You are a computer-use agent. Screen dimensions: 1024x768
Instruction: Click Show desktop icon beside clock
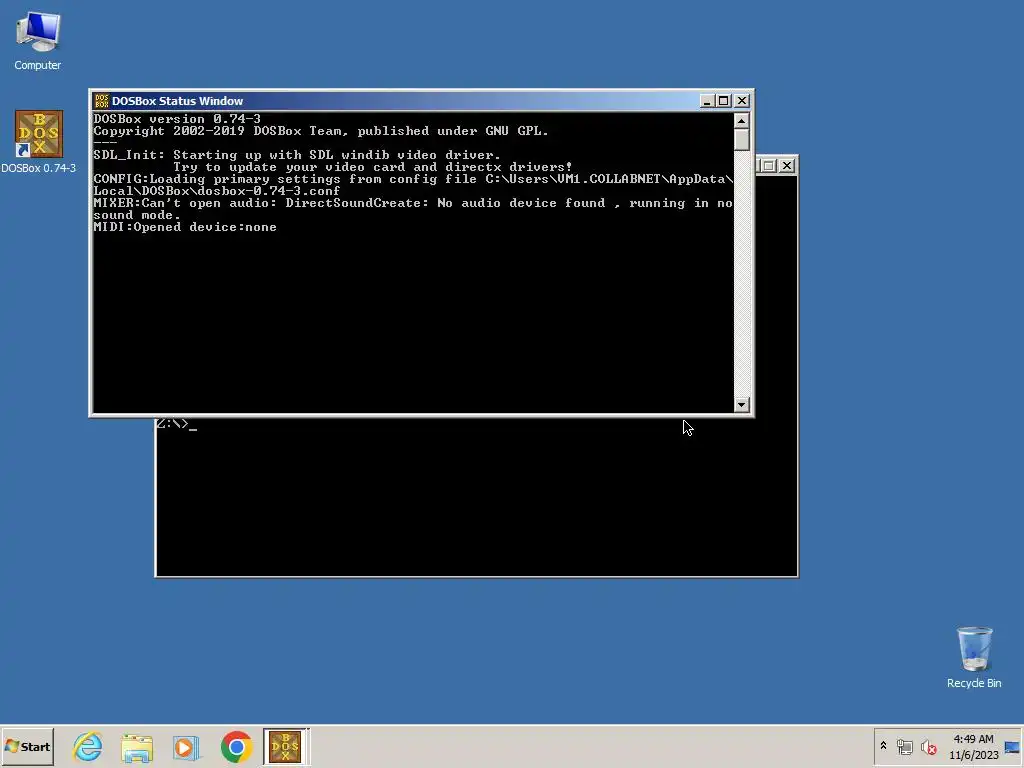pos(1012,746)
